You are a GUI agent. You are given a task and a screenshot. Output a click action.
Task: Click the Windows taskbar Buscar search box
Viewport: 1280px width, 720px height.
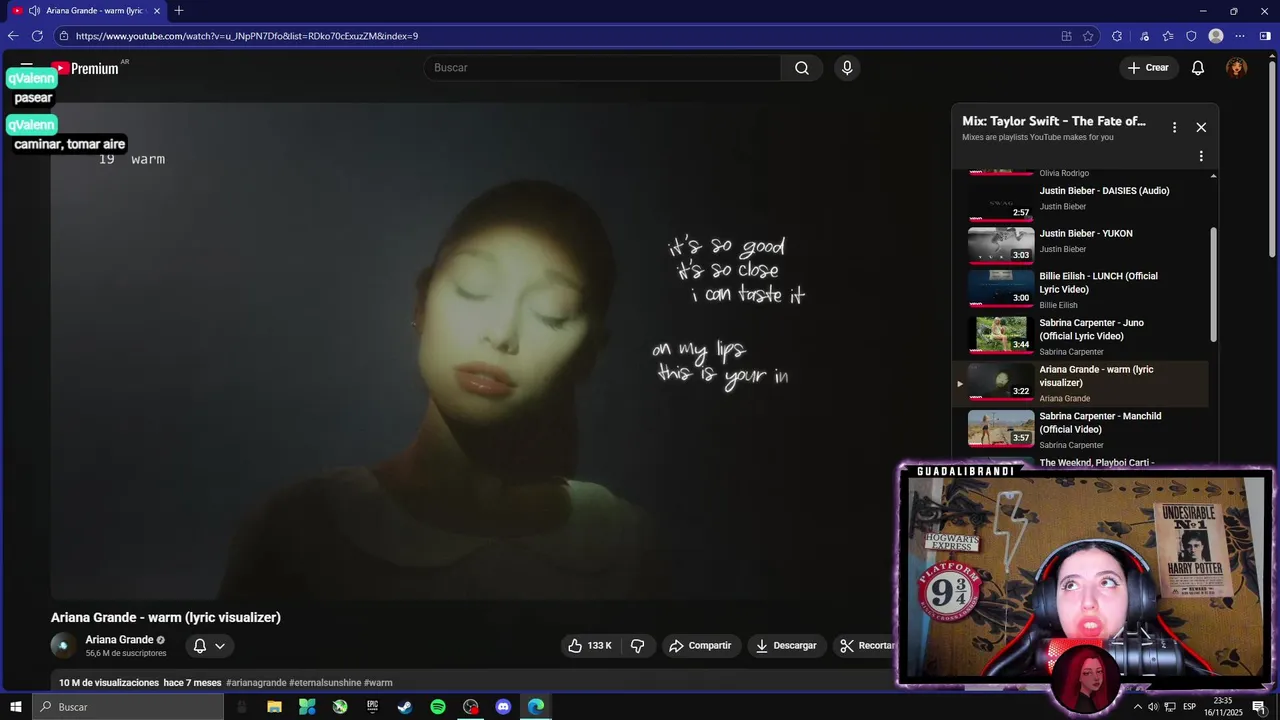128,707
